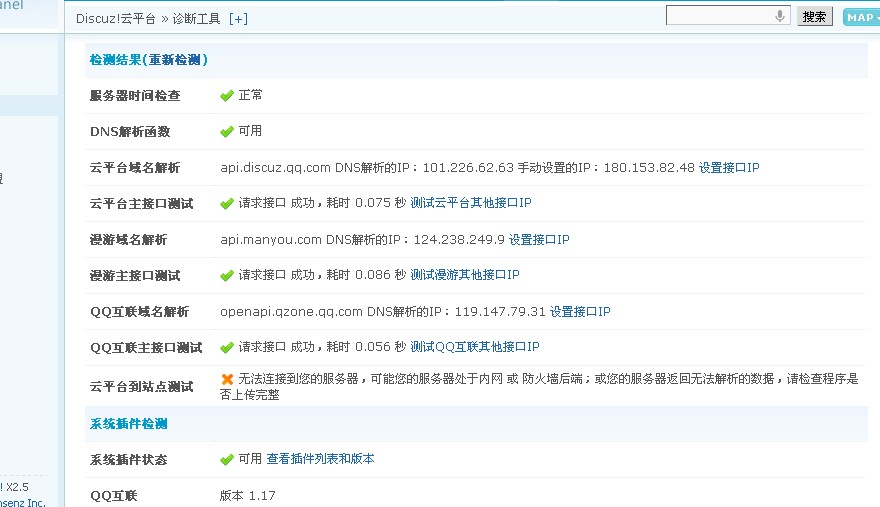The height and width of the screenshot is (507, 880).
Task: Click 重新检测 in the results header
Action: (175, 60)
